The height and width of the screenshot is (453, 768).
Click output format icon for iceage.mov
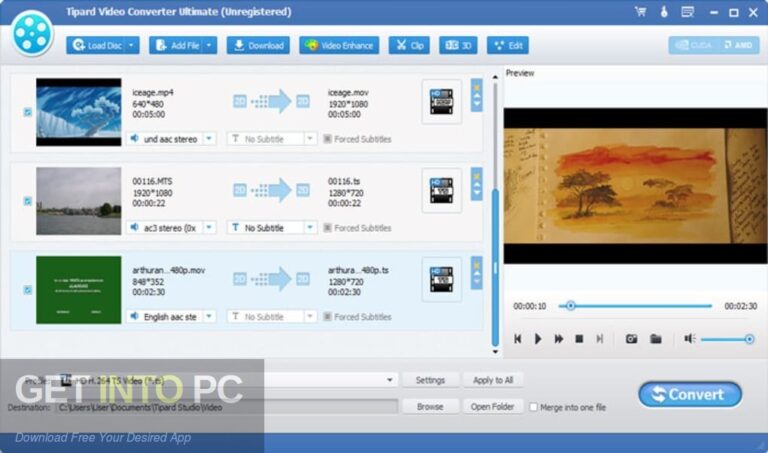tap(441, 102)
